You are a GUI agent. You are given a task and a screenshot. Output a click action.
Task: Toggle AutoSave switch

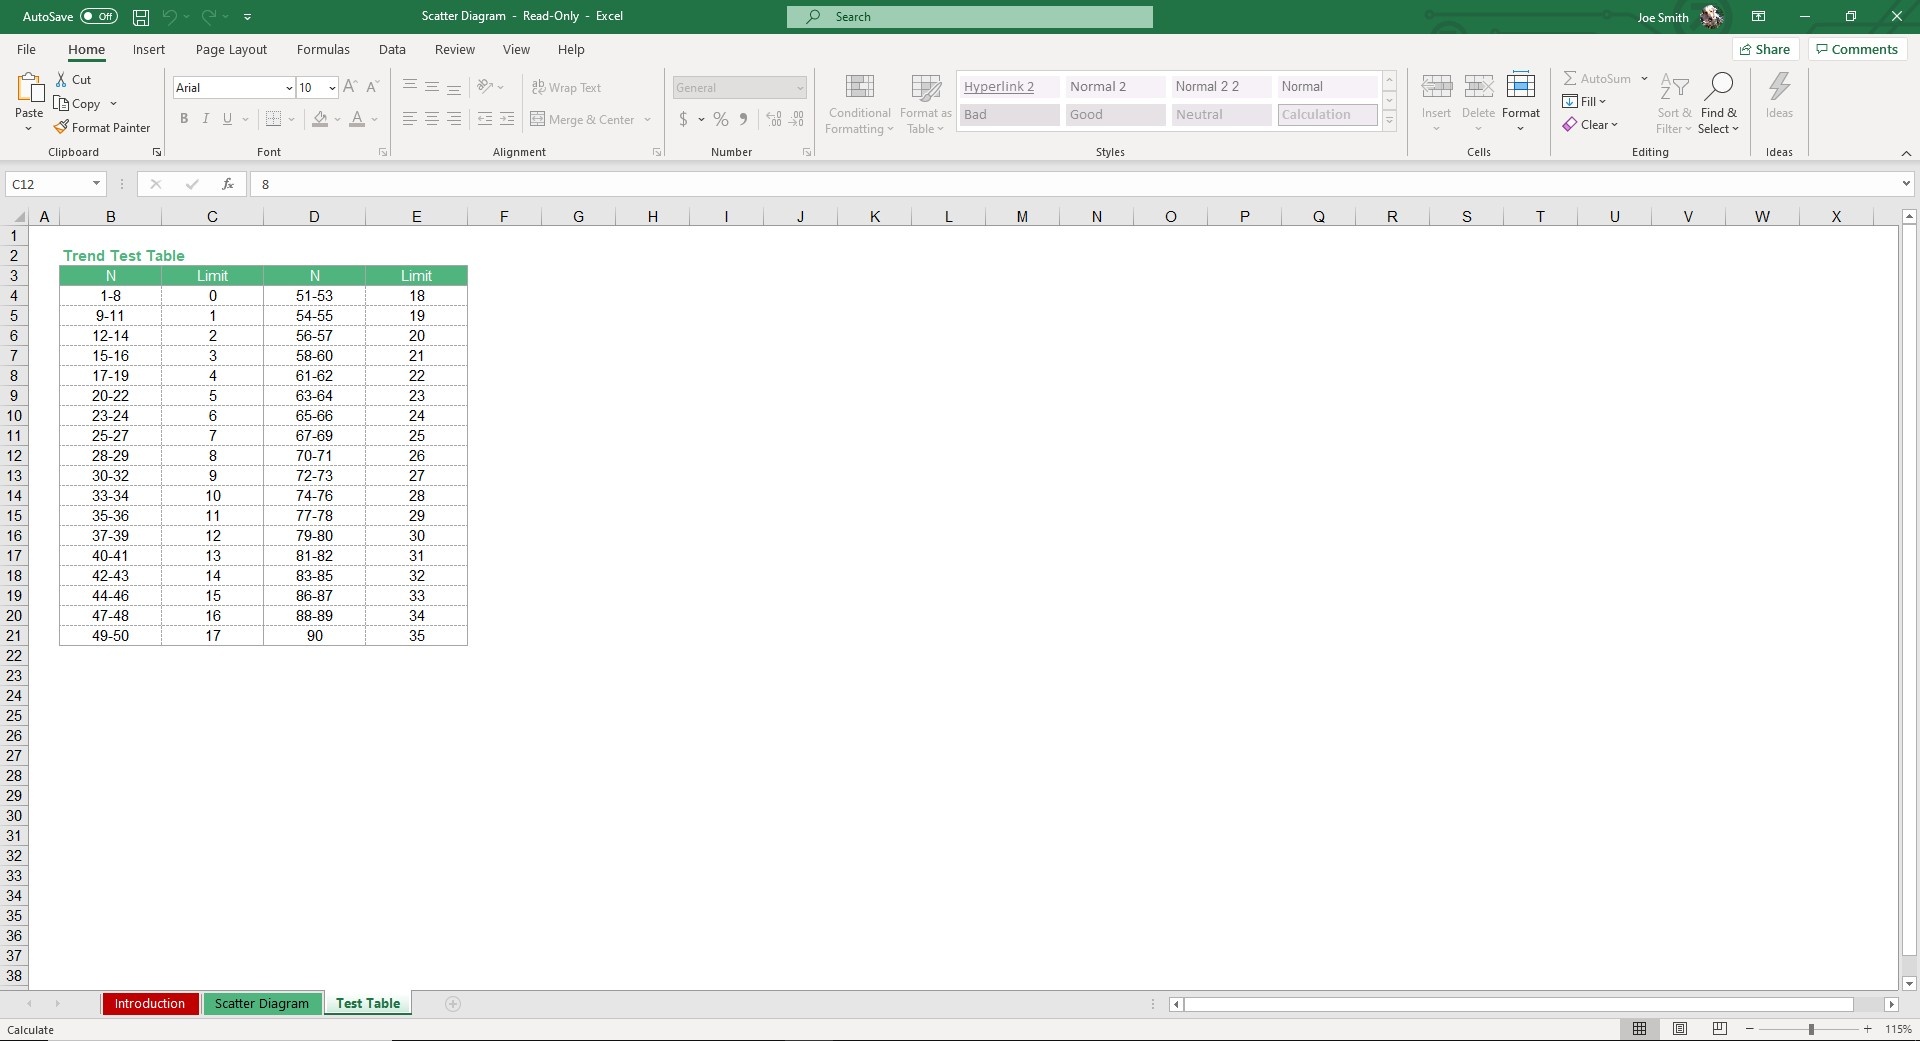click(99, 17)
